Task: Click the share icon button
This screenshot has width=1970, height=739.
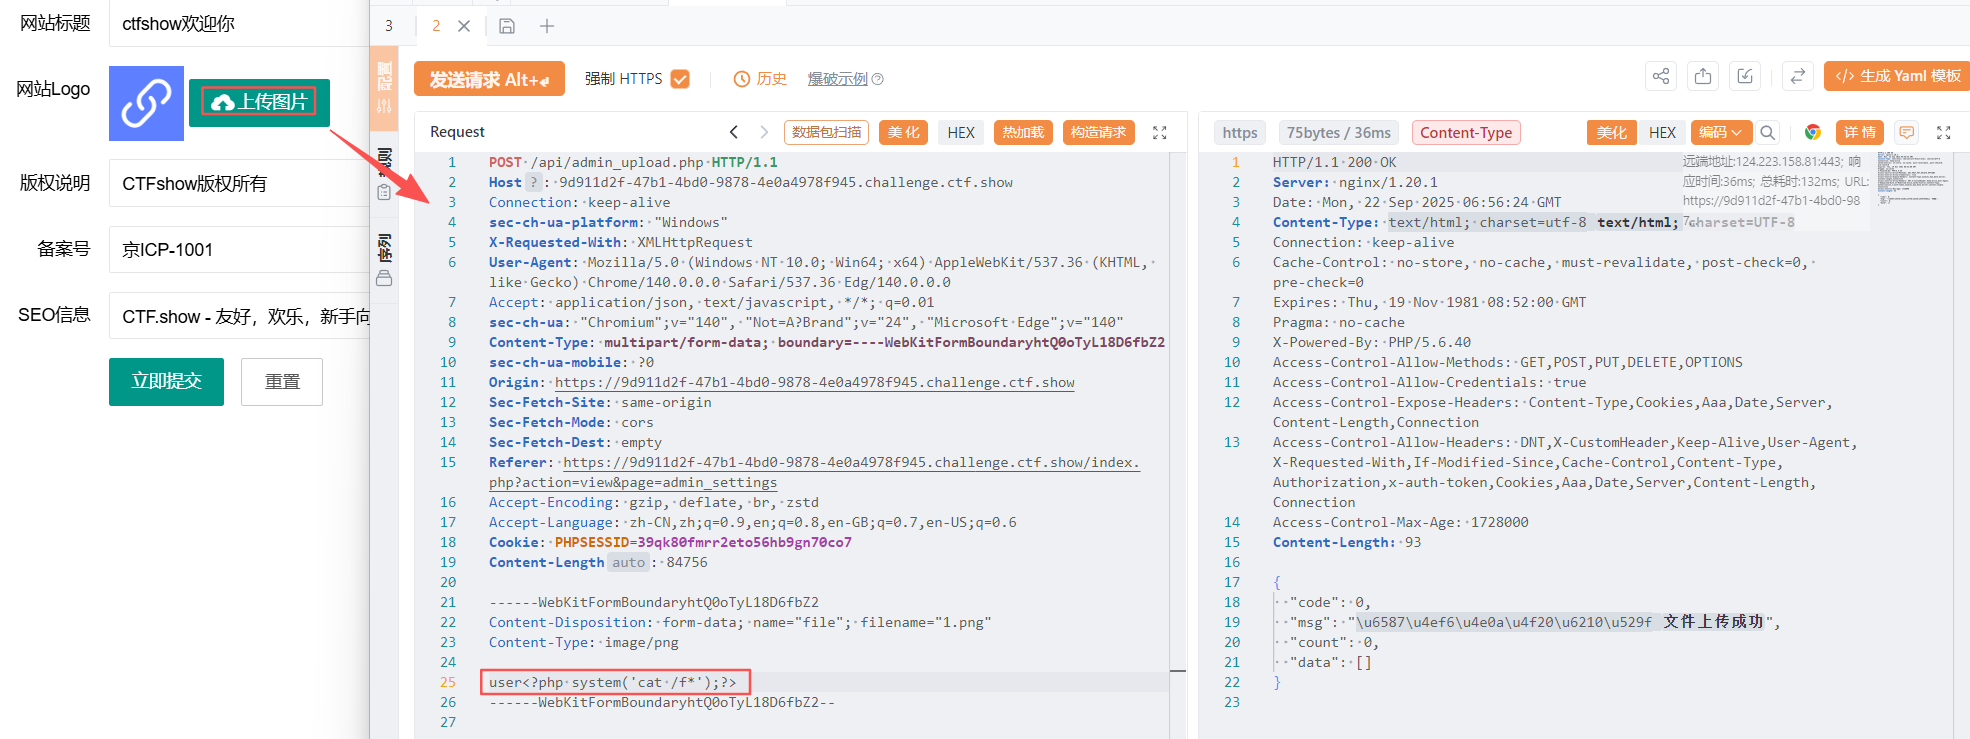Action: [1661, 76]
